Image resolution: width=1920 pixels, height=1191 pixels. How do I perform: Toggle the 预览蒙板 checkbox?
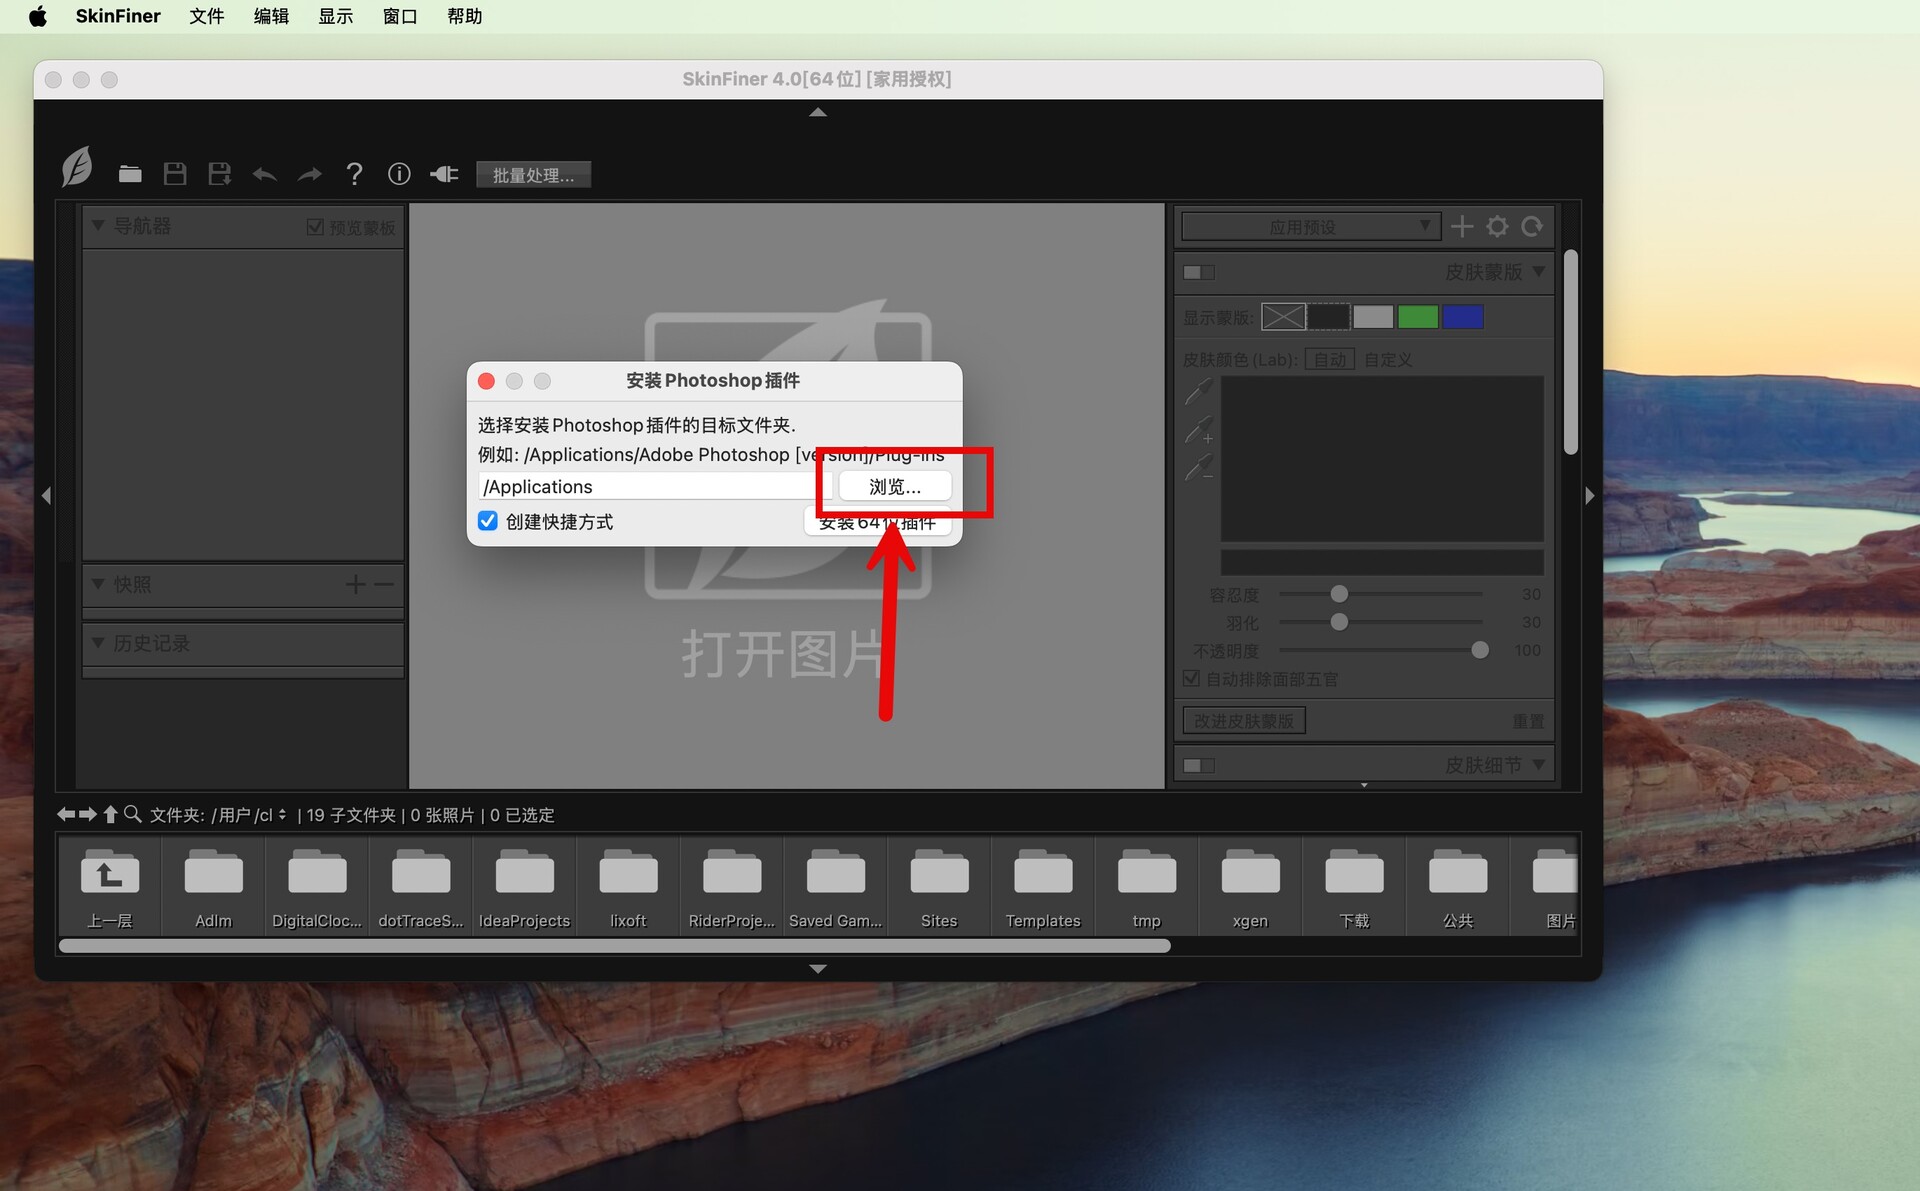click(x=315, y=228)
